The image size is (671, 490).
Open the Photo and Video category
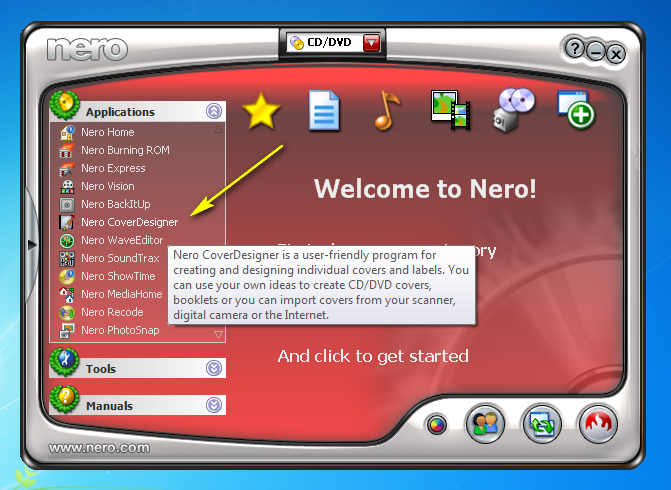pyautogui.click(x=451, y=110)
